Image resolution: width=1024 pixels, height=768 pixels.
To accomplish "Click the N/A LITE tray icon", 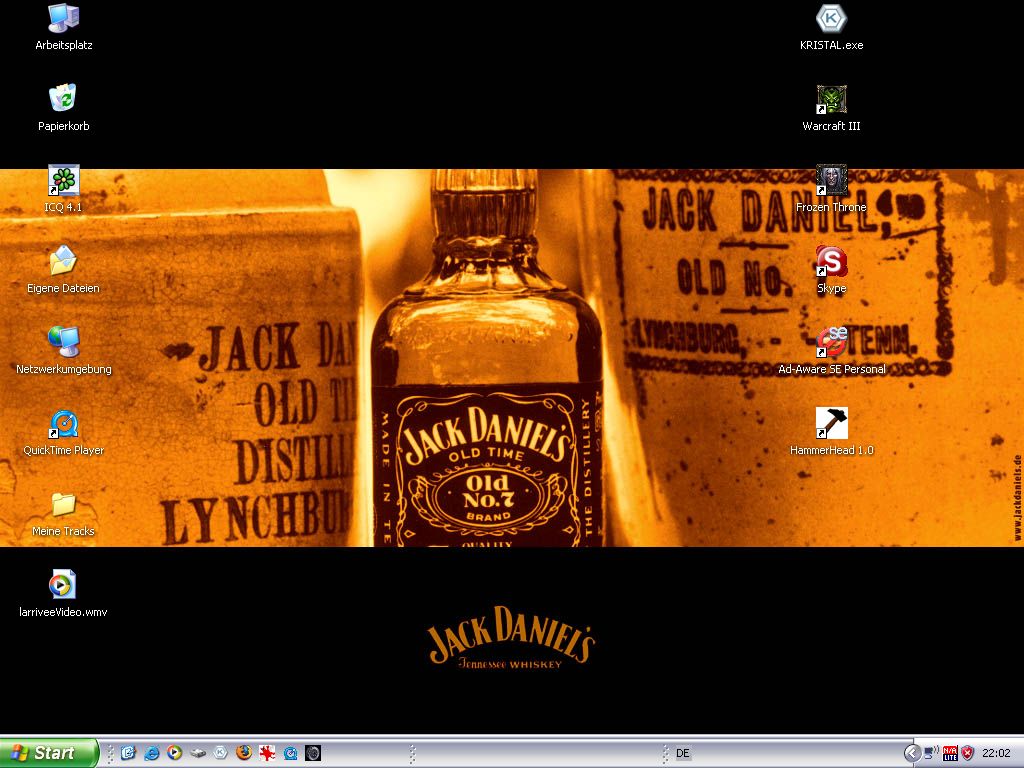I will point(950,754).
